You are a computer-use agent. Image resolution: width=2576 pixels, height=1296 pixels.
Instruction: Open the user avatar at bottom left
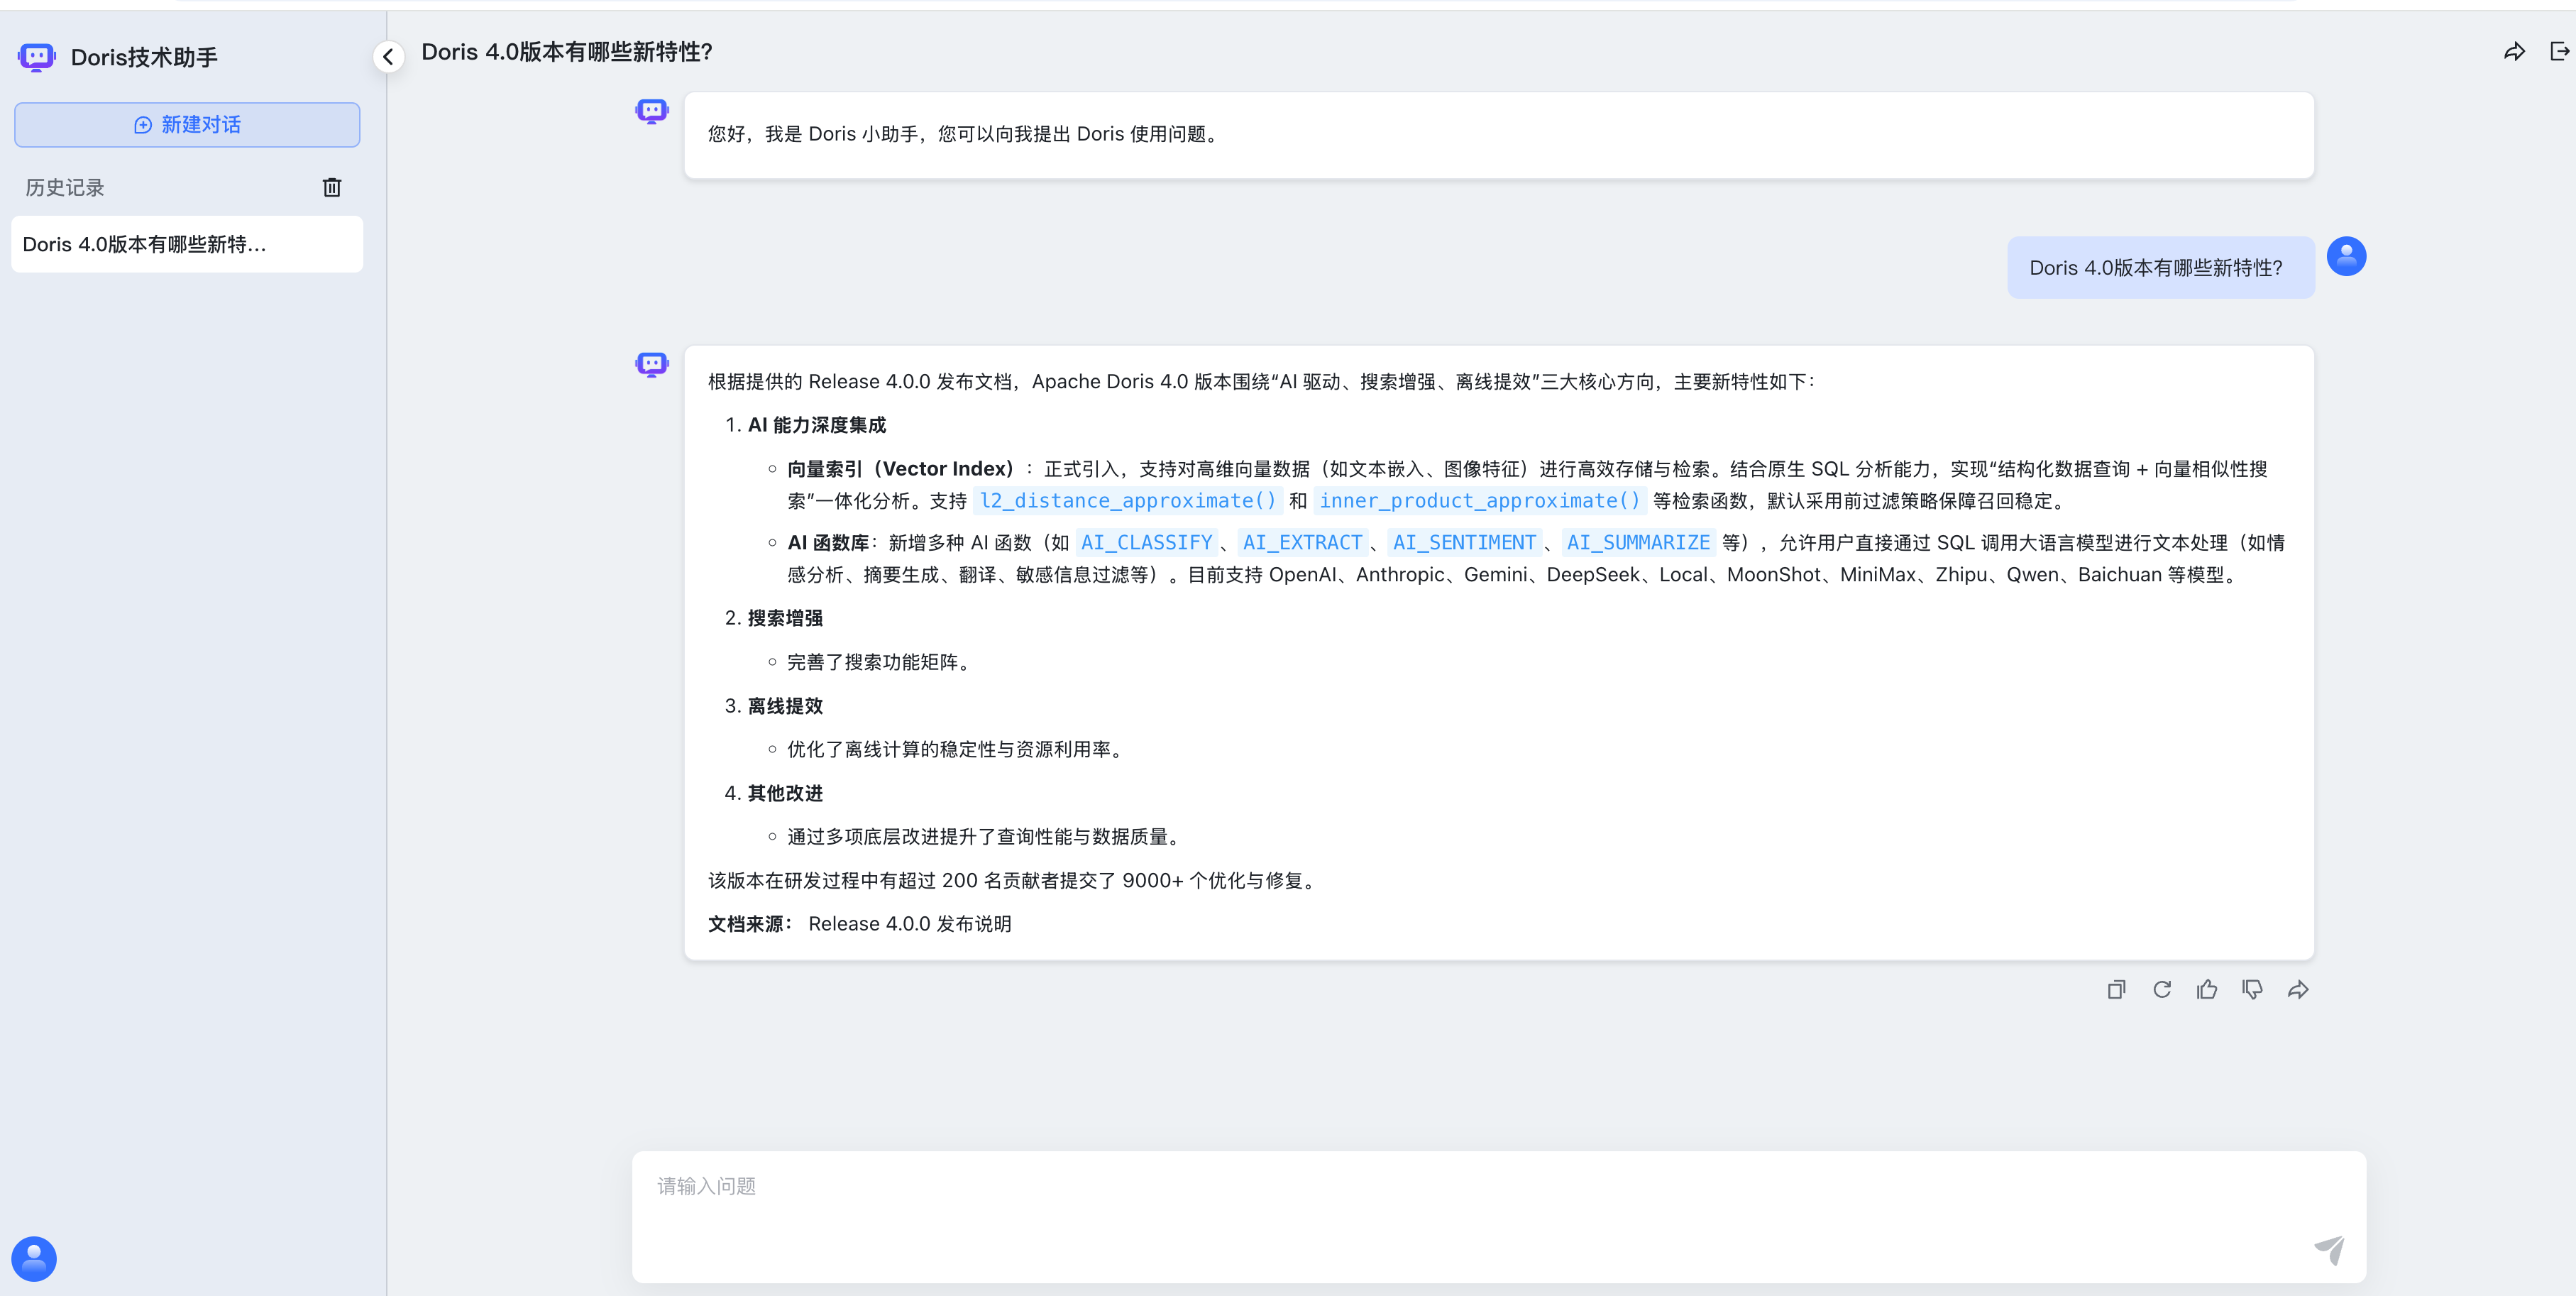tap(34, 1258)
